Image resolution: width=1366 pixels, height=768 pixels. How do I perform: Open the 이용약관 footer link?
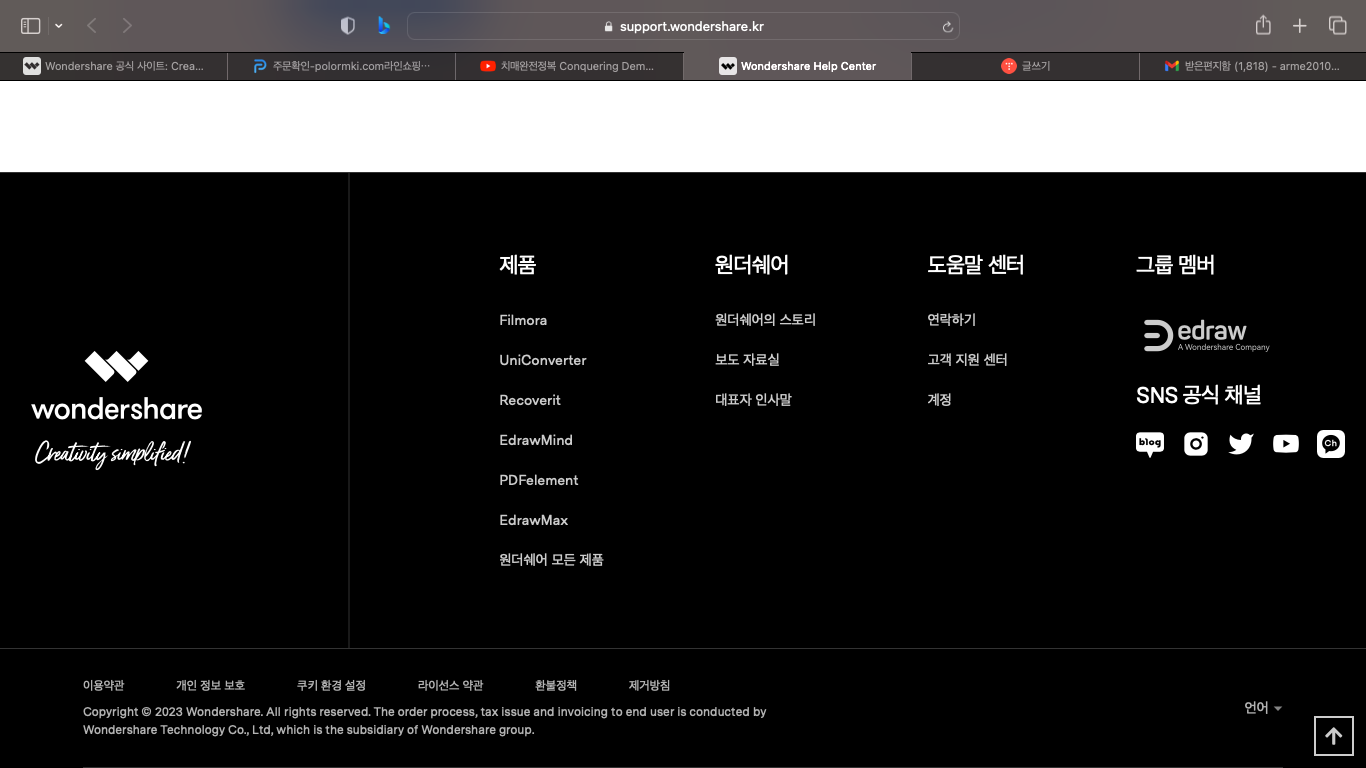(x=104, y=685)
